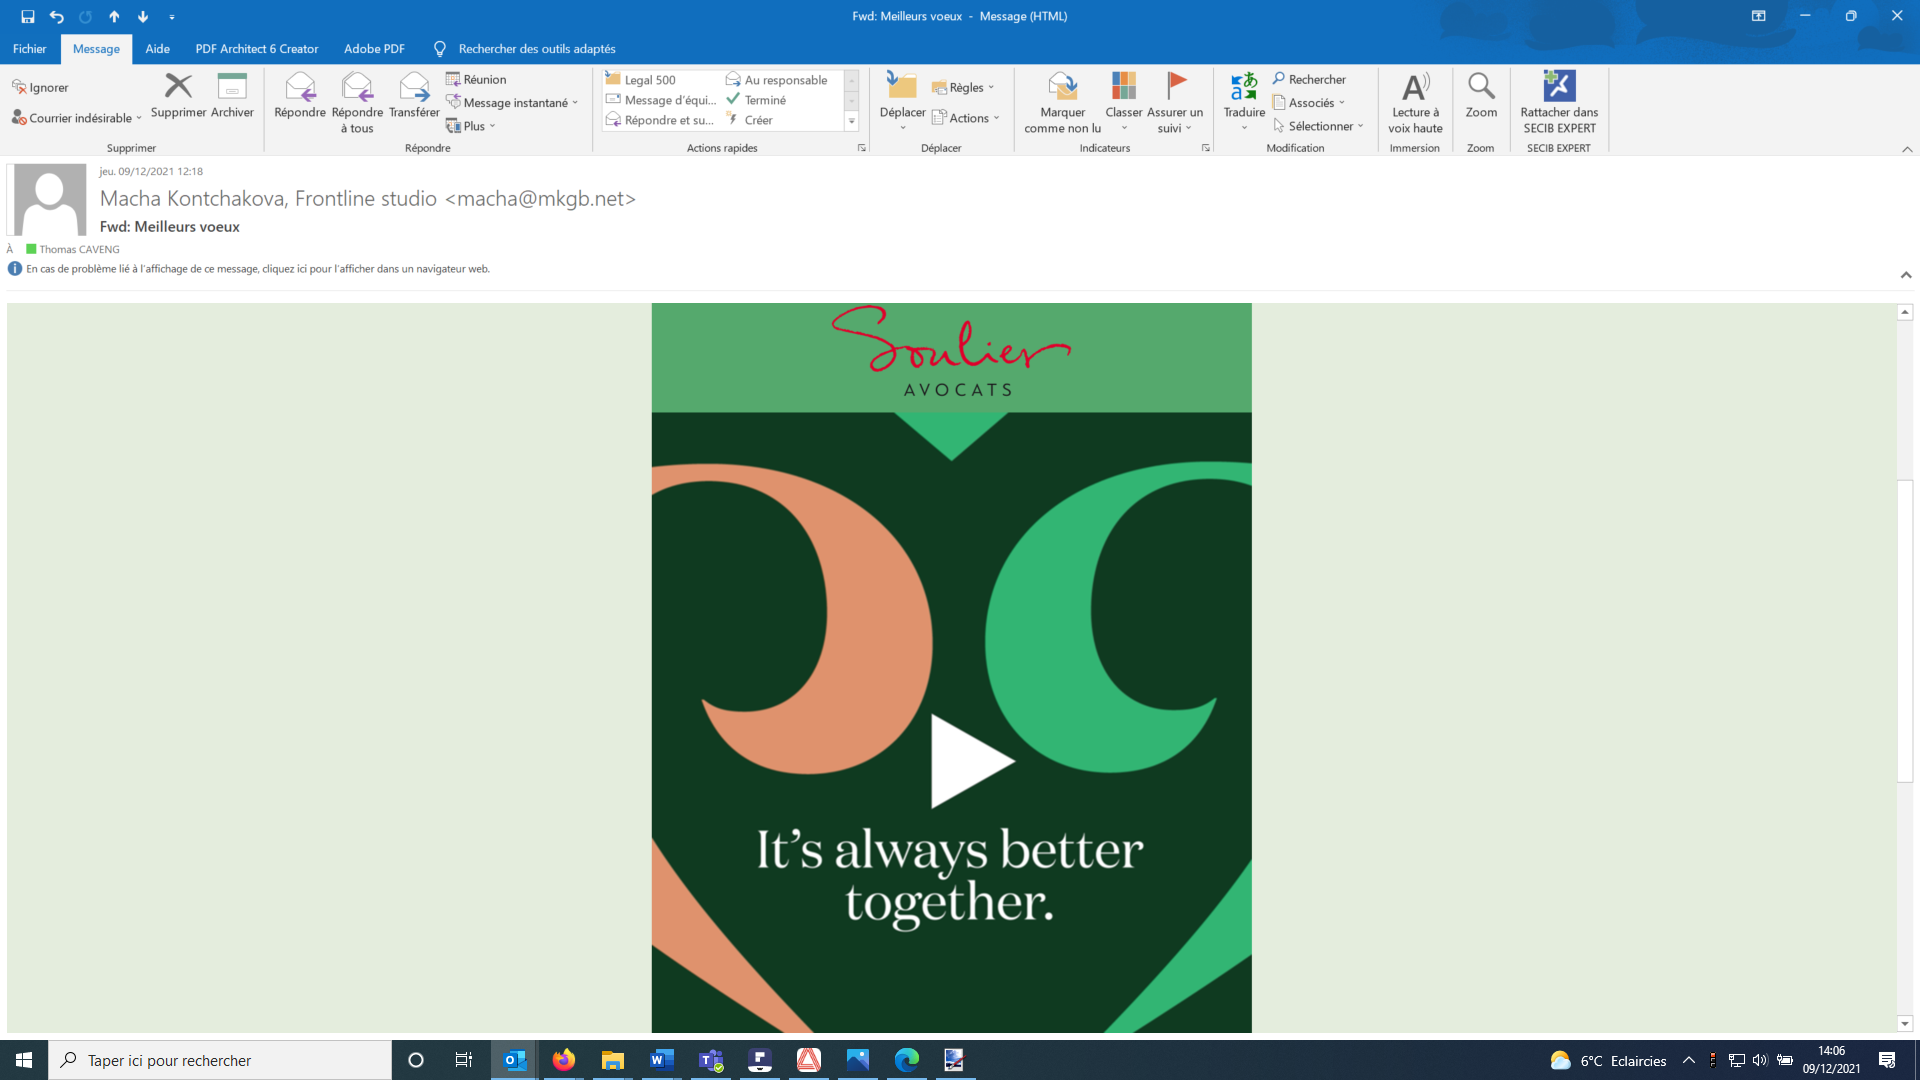Open the Fichier tab
Screen dimensions: 1920x1080
29,49
